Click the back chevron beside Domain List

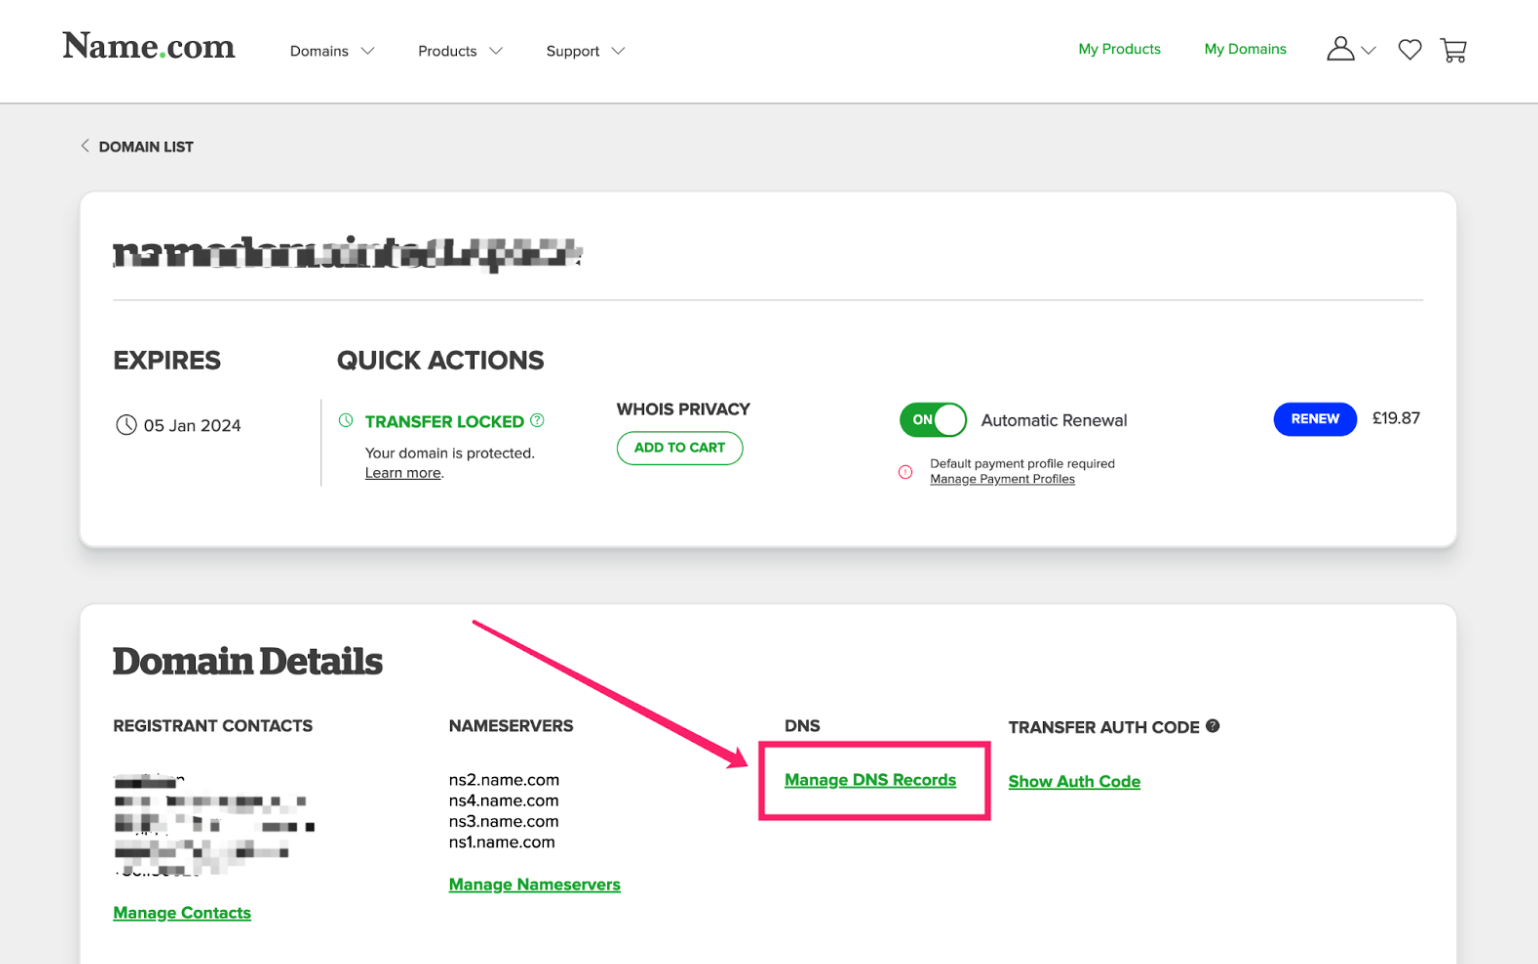pyautogui.click(x=85, y=146)
